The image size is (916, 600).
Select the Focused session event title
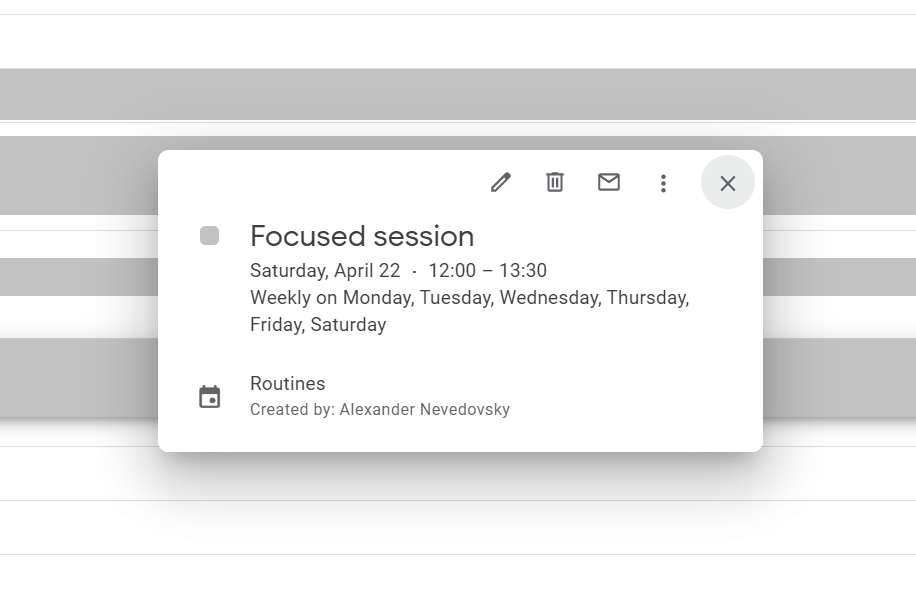pyautogui.click(x=362, y=236)
